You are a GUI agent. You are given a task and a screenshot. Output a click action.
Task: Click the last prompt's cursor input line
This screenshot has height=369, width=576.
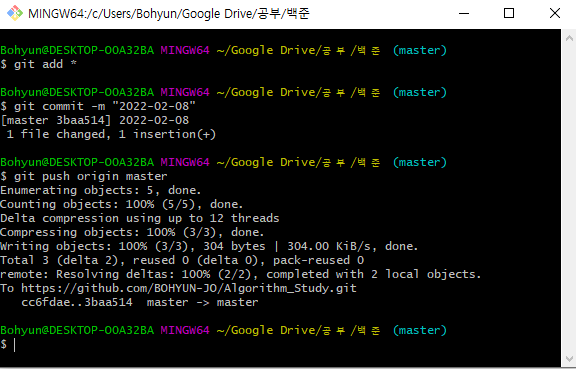pos(8,344)
